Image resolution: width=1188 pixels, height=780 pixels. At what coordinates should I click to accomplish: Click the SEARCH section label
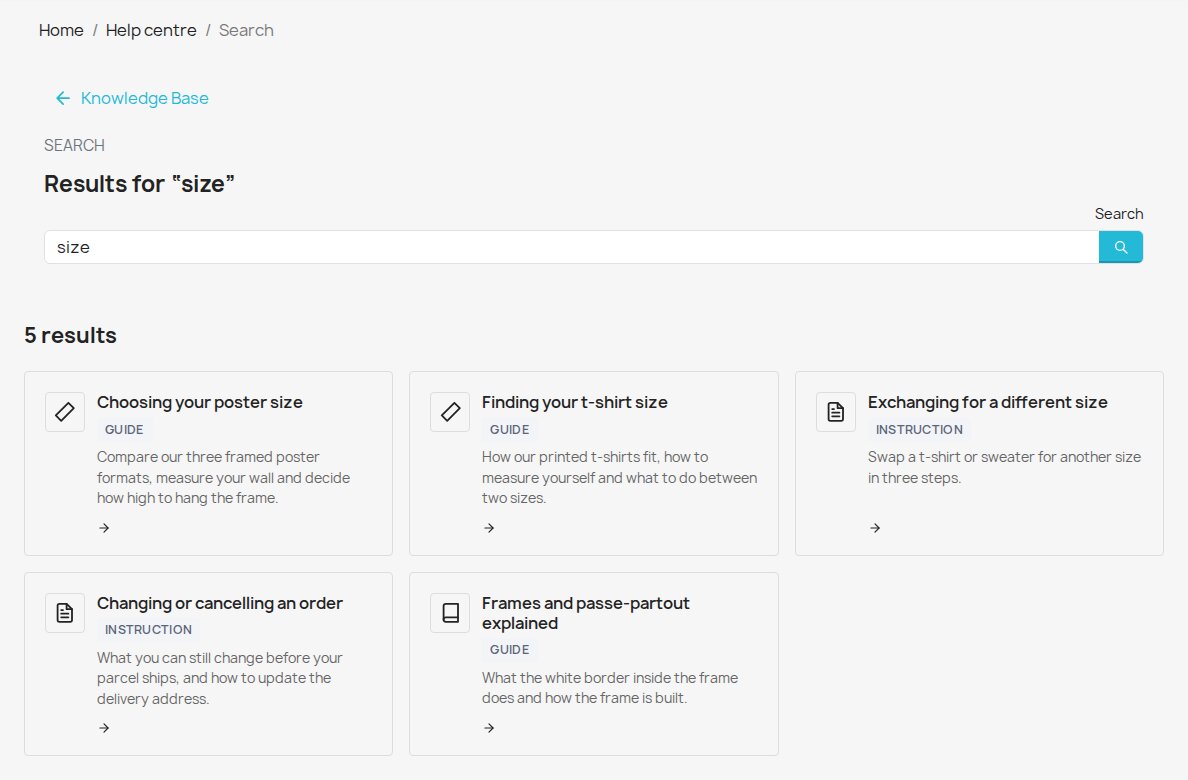74,146
